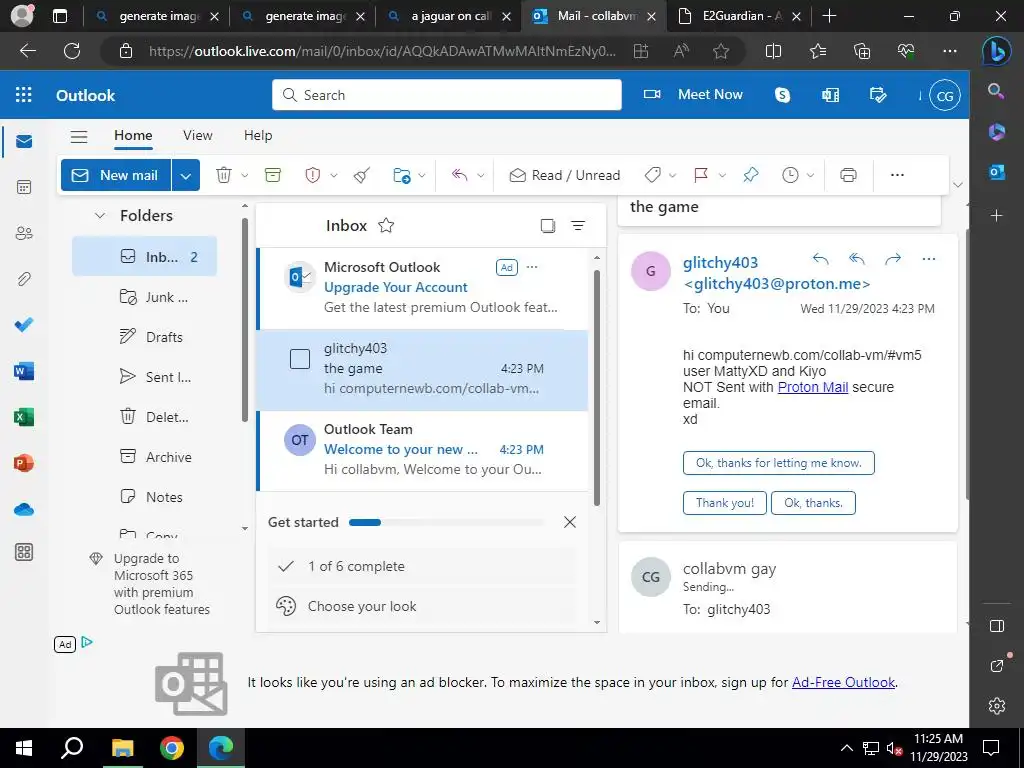Open More apps icon in left rail

(x=24, y=552)
